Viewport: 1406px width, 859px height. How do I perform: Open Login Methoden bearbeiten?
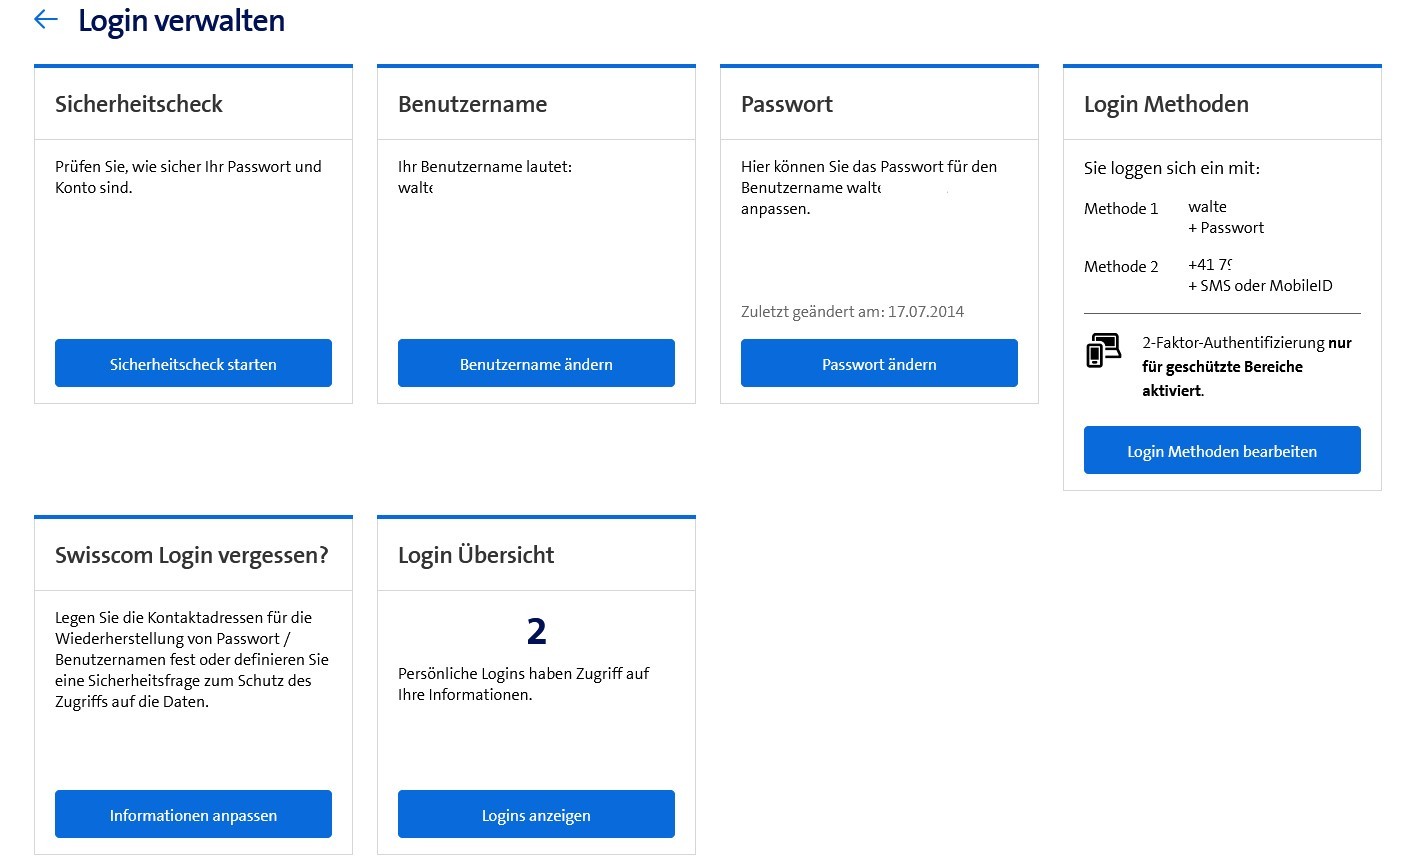pyautogui.click(x=1221, y=451)
